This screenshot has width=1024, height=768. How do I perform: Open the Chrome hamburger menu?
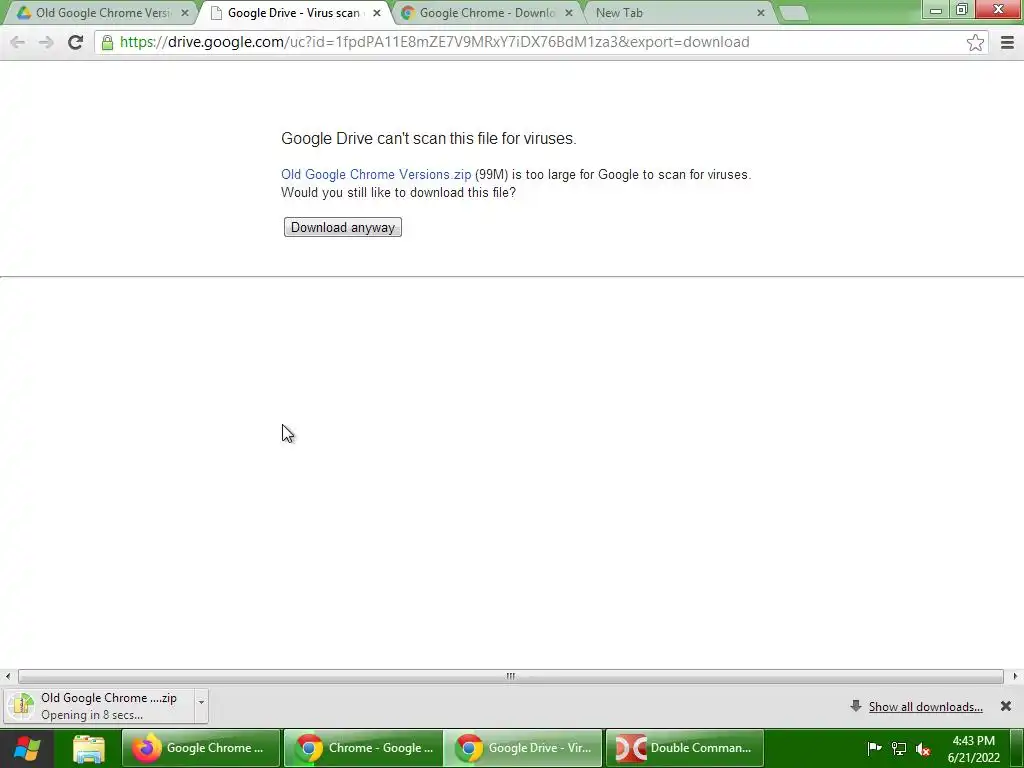point(1007,42)
